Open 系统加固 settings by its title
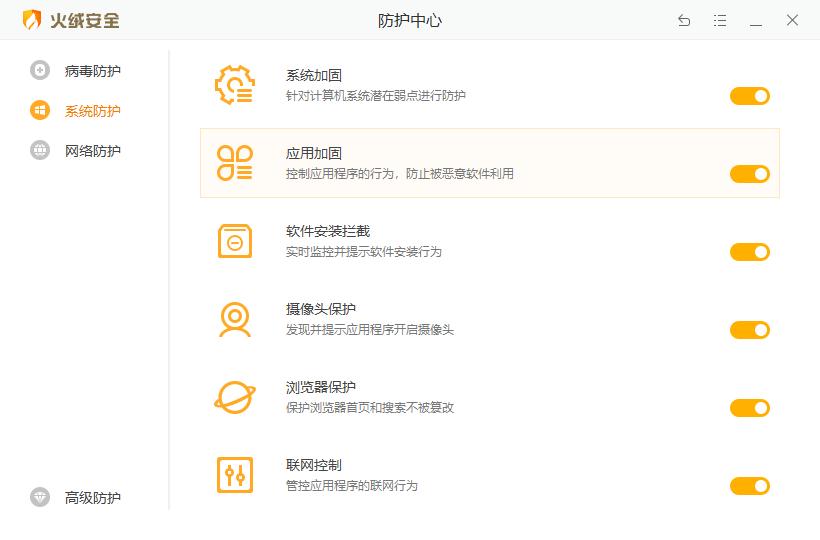This screenshot has height=540, width=820. (x=314, y=75)
